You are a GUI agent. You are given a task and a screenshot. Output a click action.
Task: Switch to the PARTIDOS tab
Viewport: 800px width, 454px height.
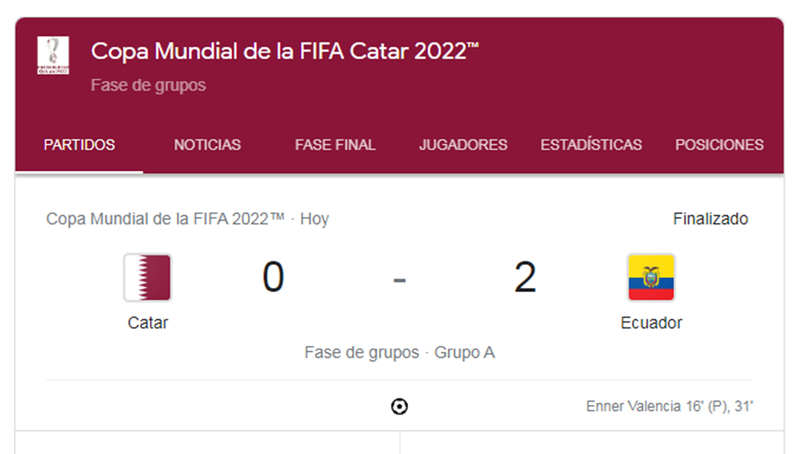pos(79,145)
